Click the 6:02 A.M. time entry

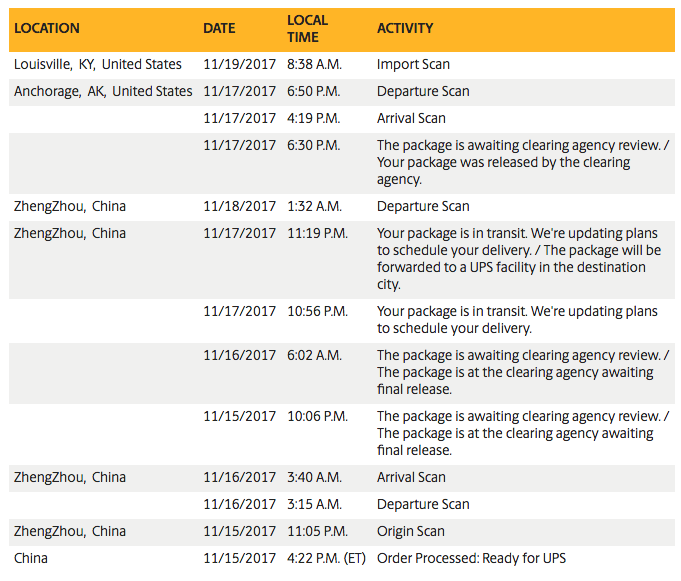tap(314, 355)
